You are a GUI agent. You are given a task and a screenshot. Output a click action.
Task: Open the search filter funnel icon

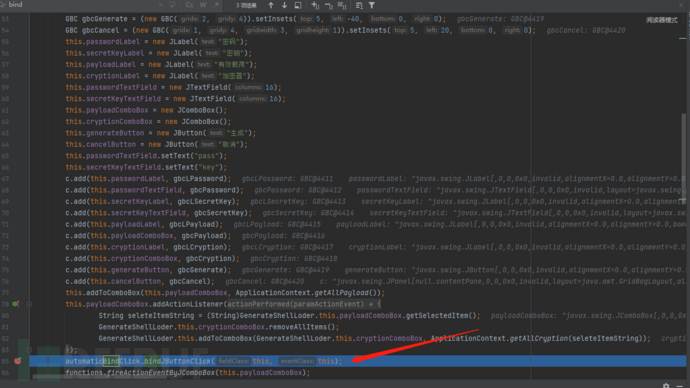tap(372, 5)
